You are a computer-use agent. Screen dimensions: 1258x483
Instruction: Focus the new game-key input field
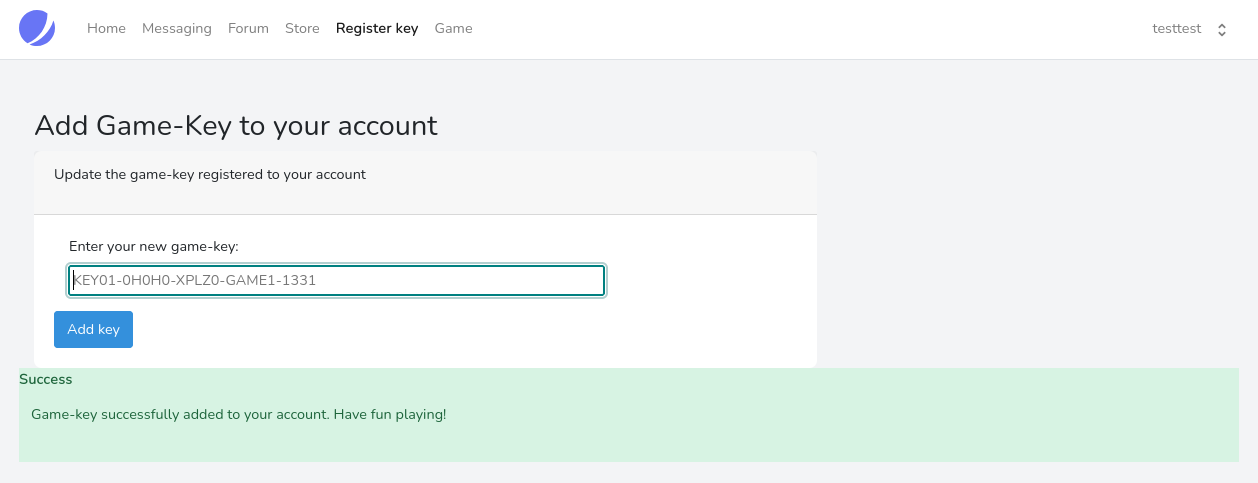click(336, 281)
